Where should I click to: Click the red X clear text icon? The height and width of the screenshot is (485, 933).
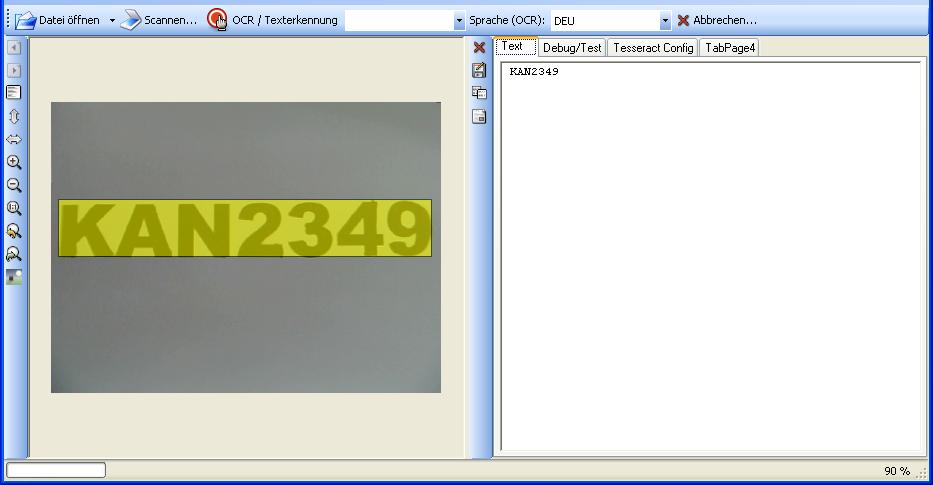tap(479, 48)
